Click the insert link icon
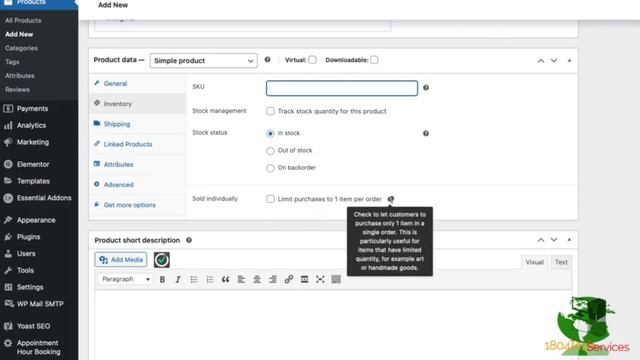The image size is (640, 360). [289, 280]
